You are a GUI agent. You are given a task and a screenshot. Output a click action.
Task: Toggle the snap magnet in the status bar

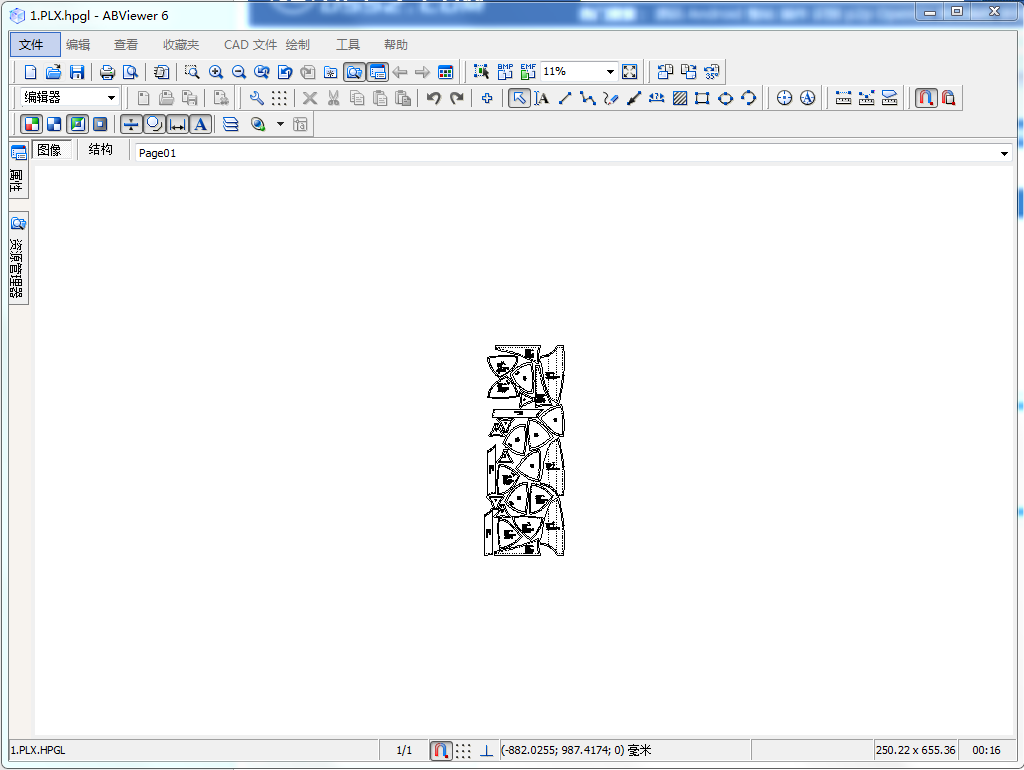[x=440, y=750]
